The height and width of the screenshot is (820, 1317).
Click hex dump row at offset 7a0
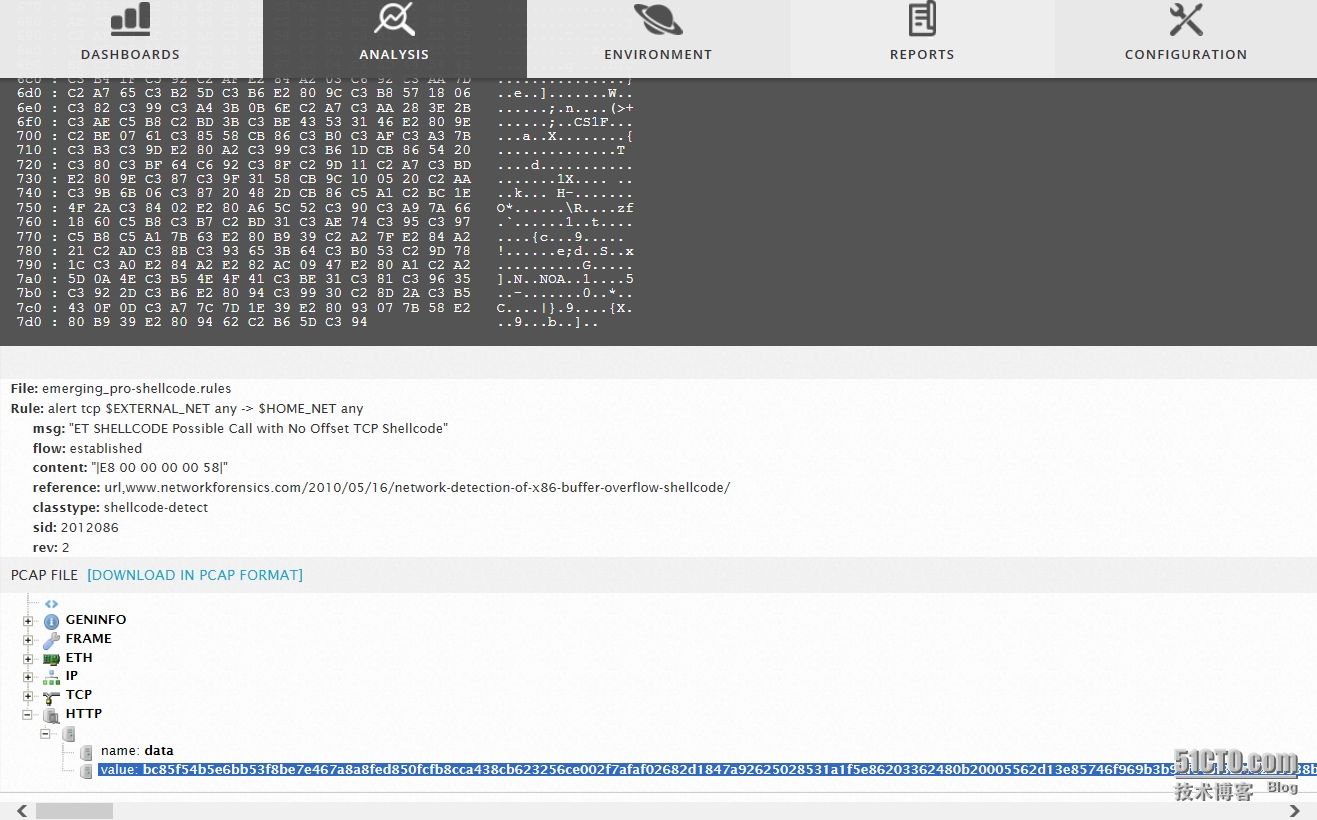(x=326, y=279)
